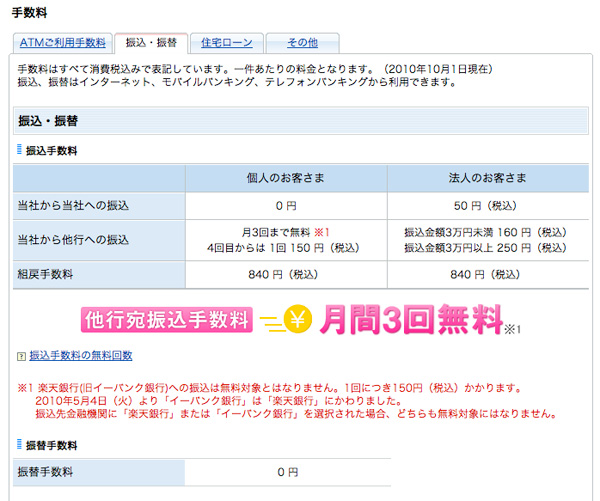This screenshot has height=501, width=600.
Task: Select the 当社から当社への振込 row label
Action: coord(74,205)
